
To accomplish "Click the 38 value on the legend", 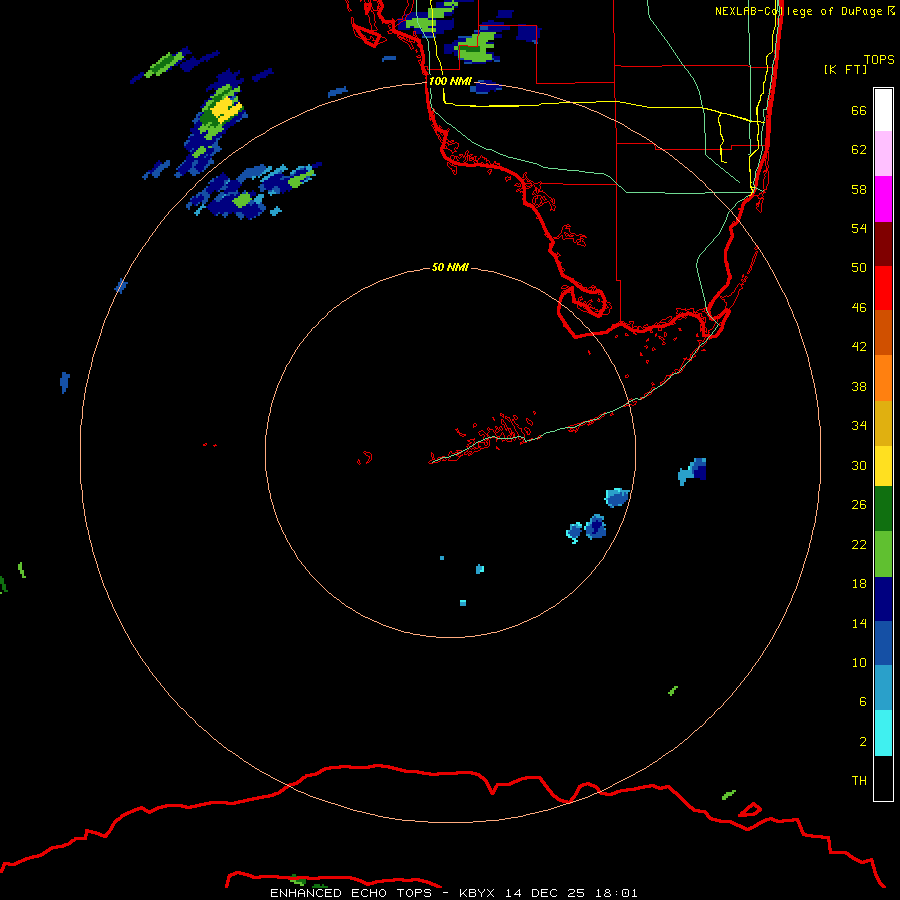I will pyautogui.click(x=859, y=386).
